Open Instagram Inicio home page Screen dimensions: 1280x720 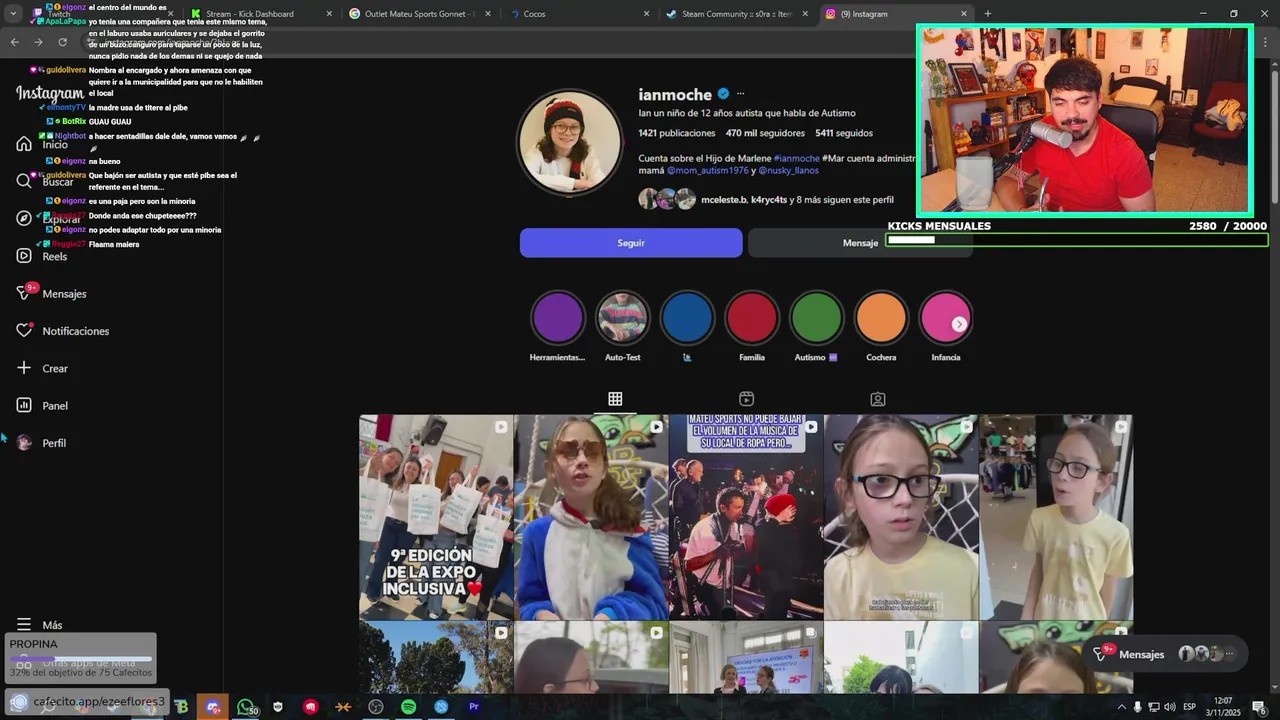[42, 144]
